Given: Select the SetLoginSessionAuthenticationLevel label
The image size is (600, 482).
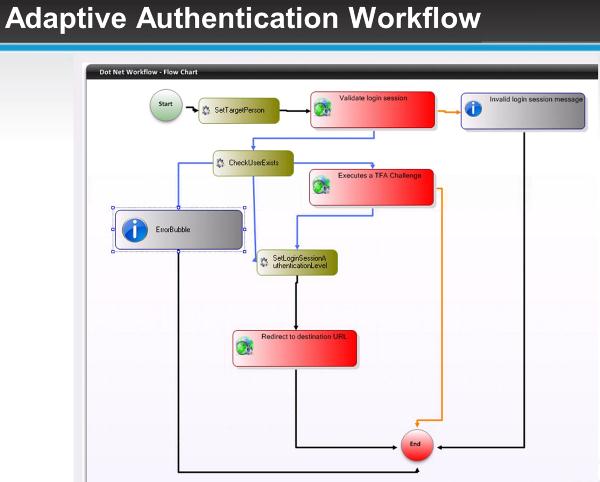Looking at the screenshot, I should click(x=300, y=262).
